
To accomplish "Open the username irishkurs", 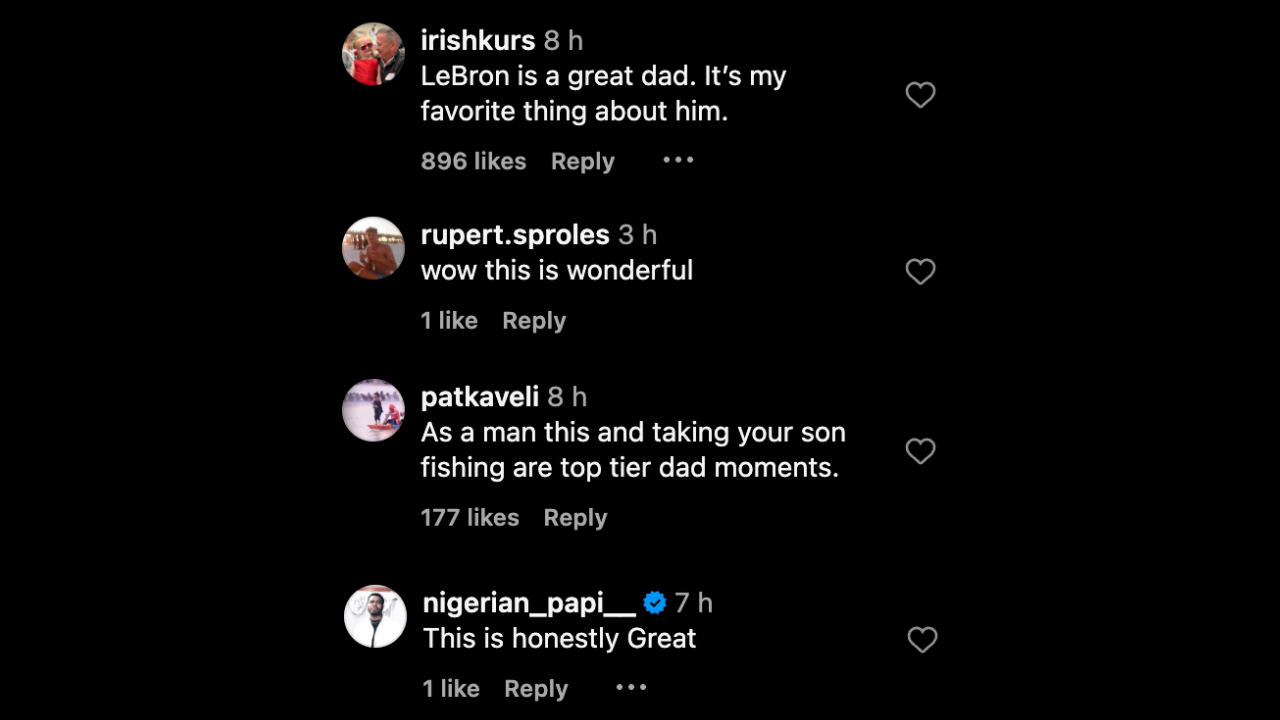I will pos(478,40).
